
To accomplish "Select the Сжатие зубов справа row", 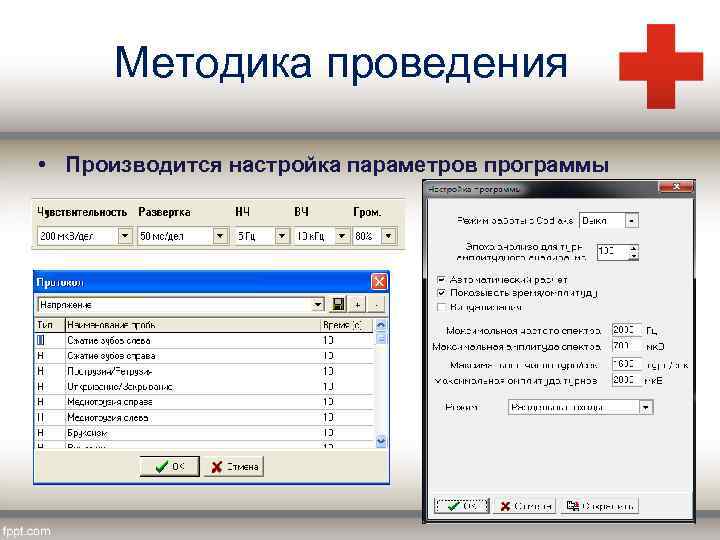I will point(205,356).
